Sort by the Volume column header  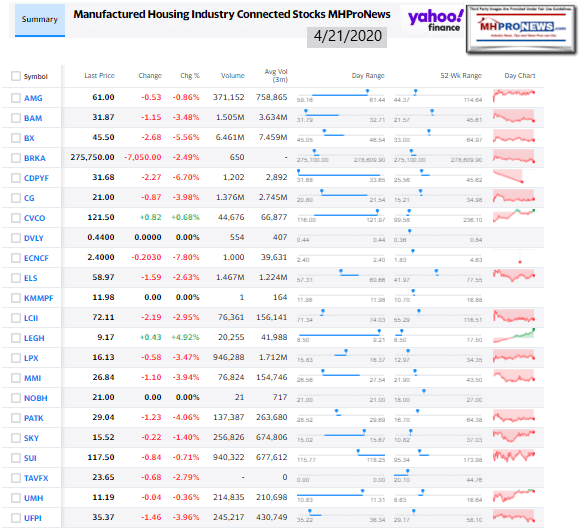click(x=233, y=76)
